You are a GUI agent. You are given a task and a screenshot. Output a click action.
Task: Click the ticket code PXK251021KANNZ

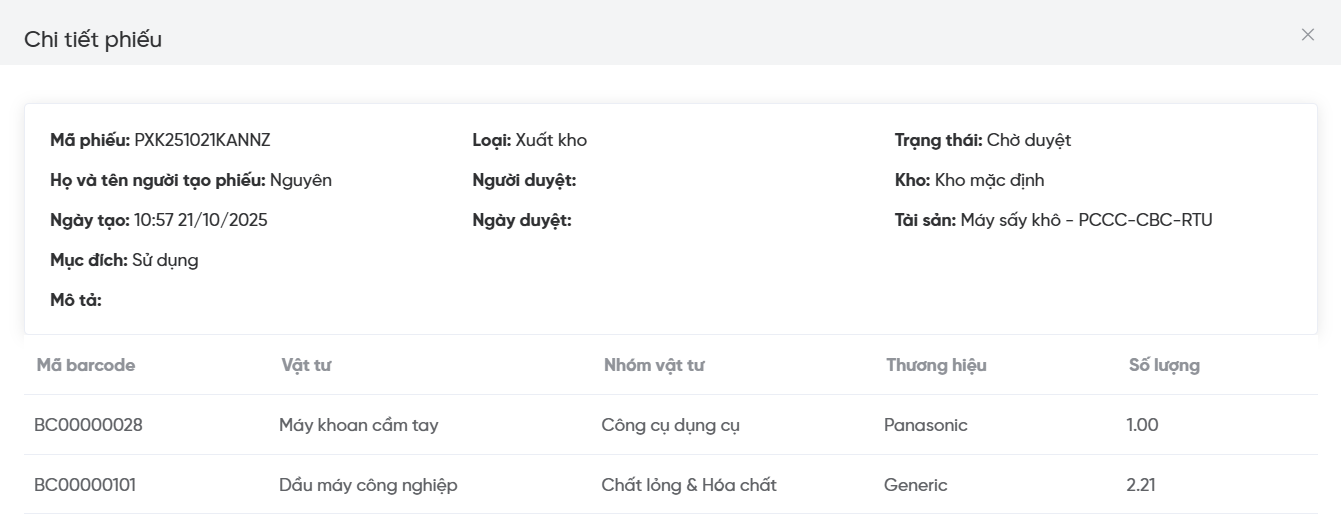pyautogui.click(x=203, y=140)
